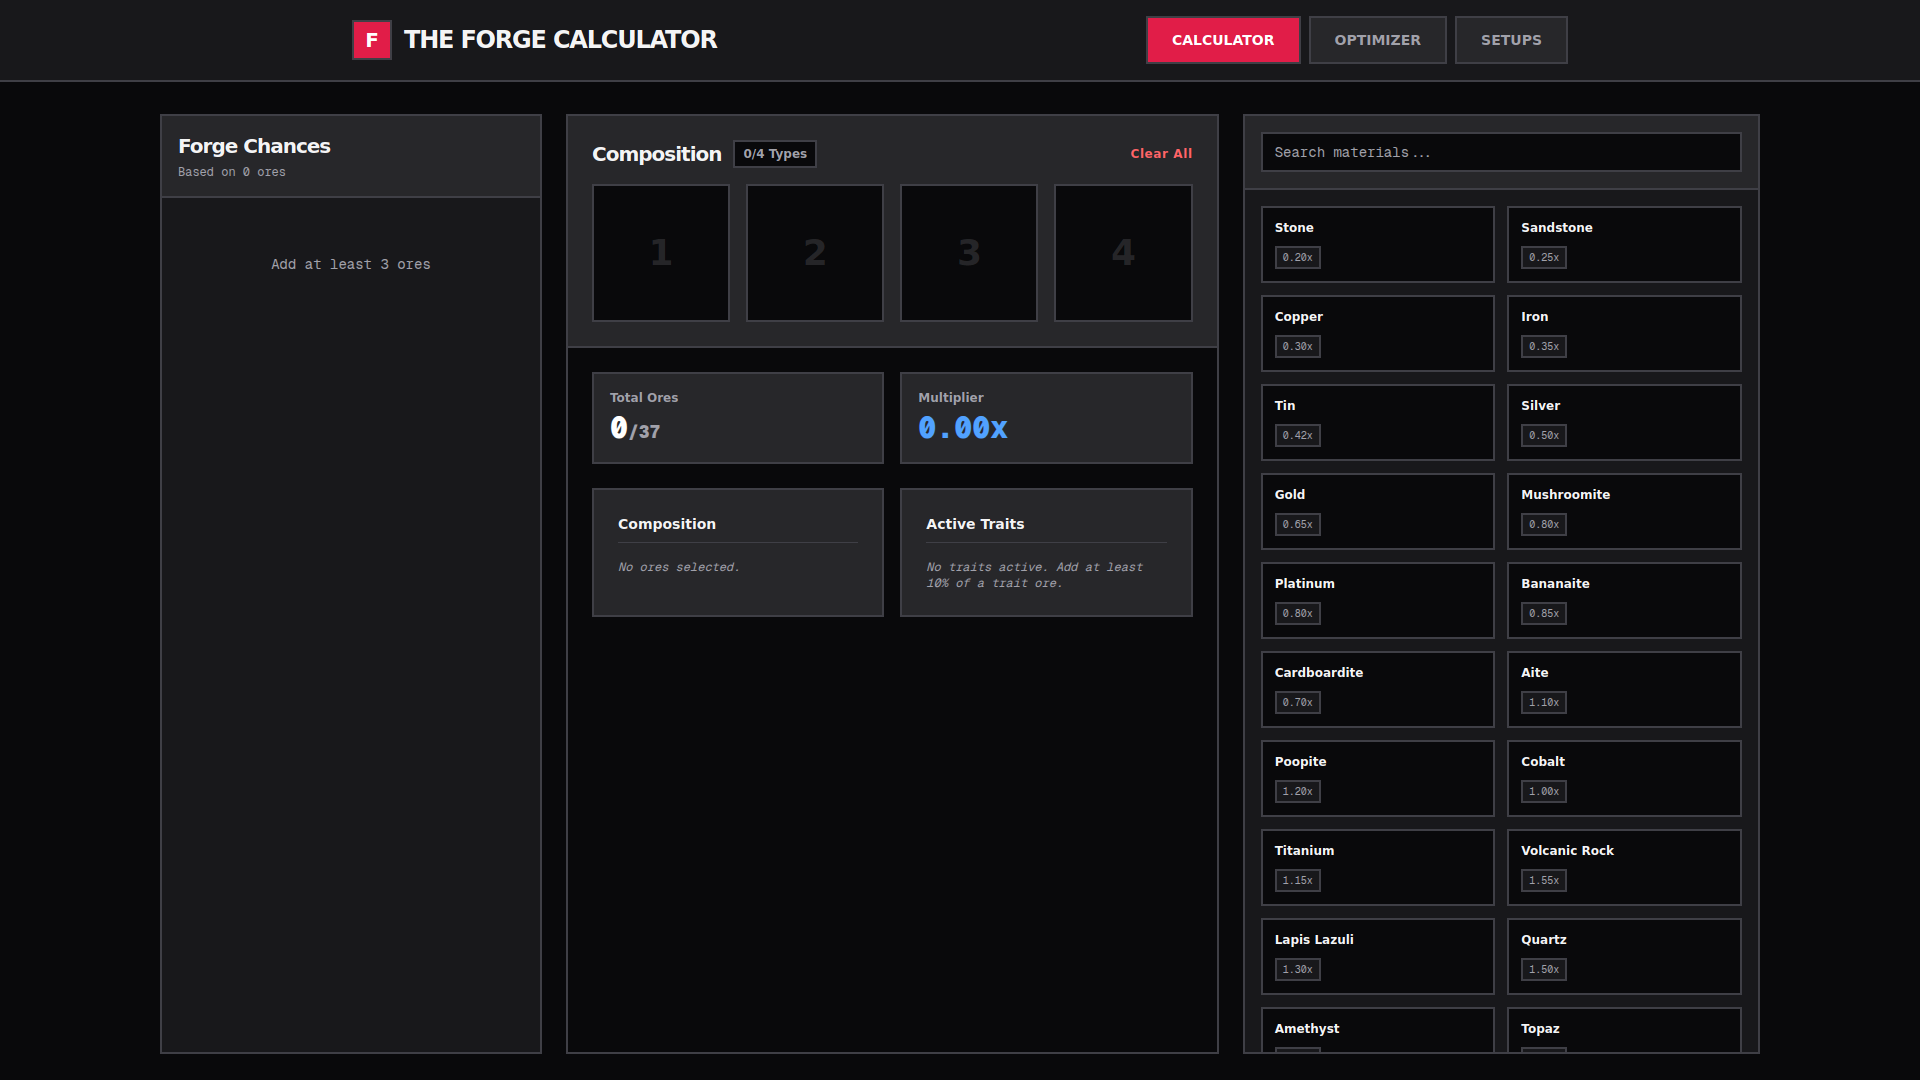Viewport: 1920px width, 1080px height.
Task: Click the 0/4 Types badge
Action: click(x=774, y=154)
